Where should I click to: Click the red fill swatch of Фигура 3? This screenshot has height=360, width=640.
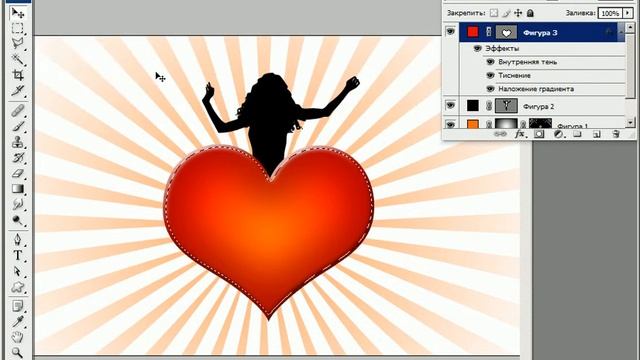pyautogui.click(x=473, y=32)
